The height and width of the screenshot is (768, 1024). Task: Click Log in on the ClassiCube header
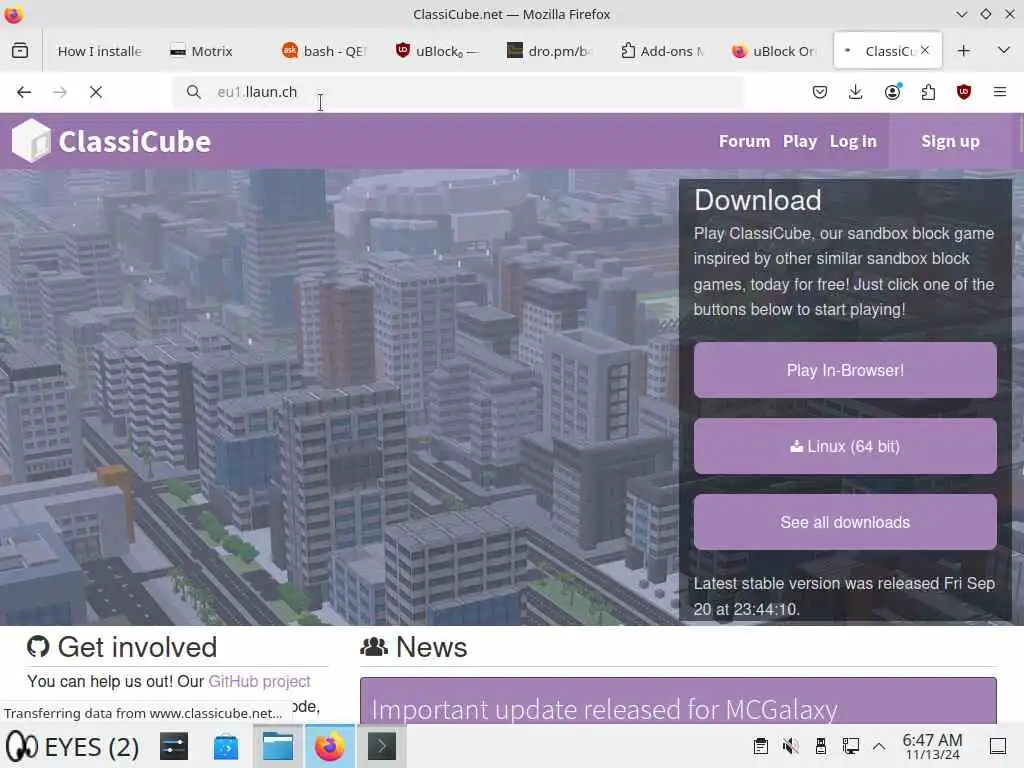[853, 141]
